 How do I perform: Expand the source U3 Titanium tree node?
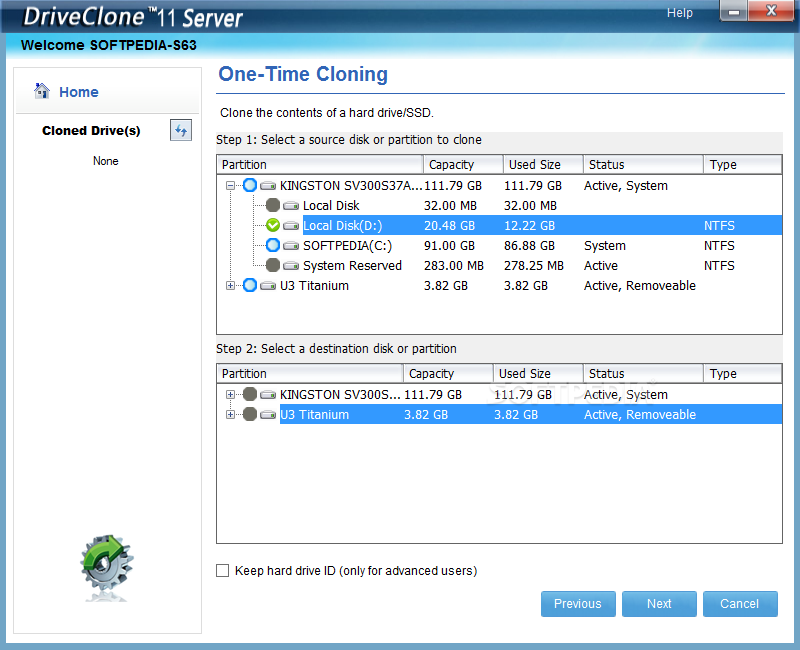231,286
